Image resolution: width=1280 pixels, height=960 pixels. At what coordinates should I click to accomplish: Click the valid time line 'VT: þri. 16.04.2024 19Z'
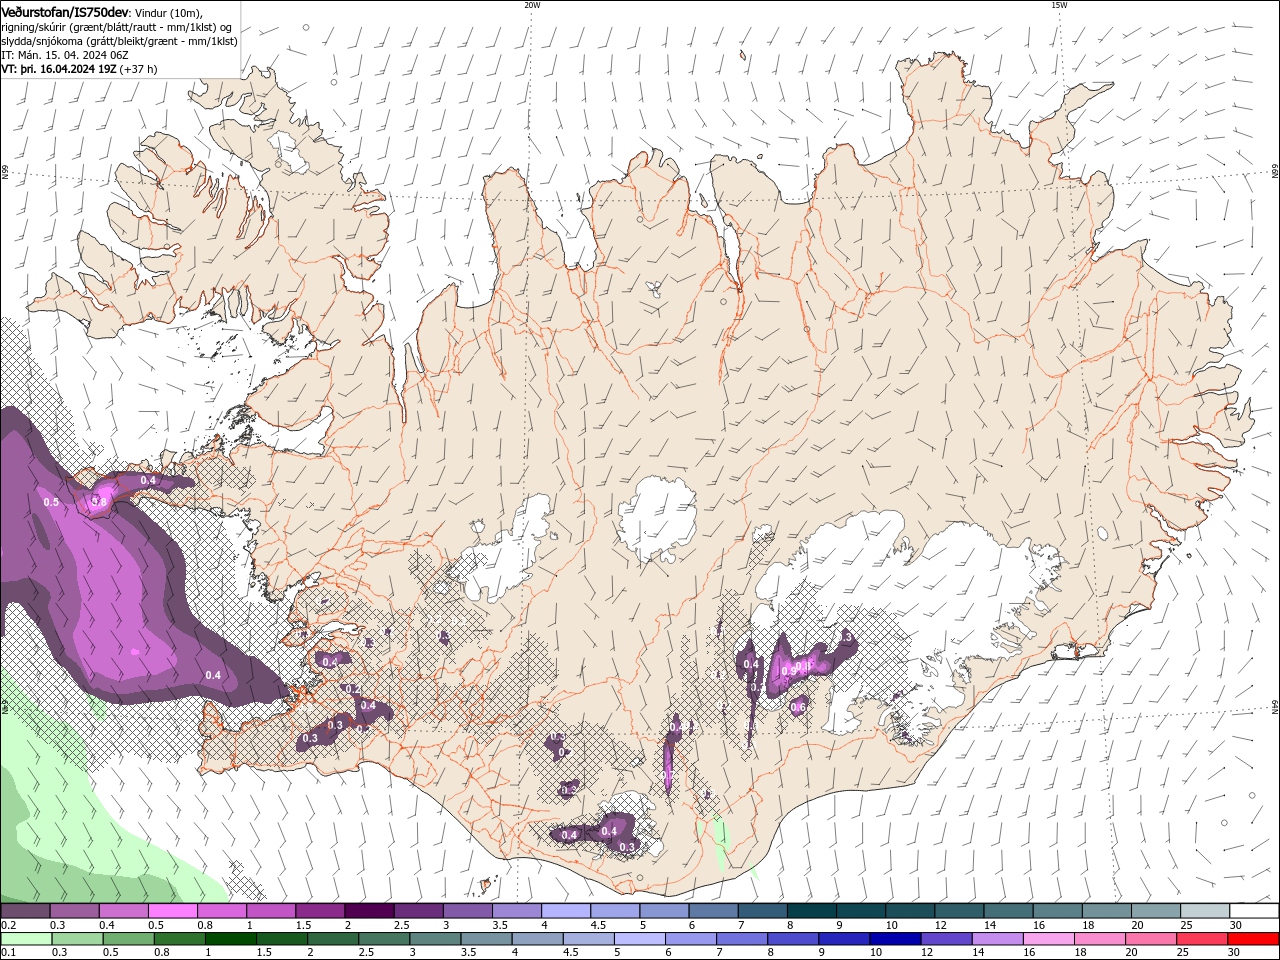coord(59,69)
